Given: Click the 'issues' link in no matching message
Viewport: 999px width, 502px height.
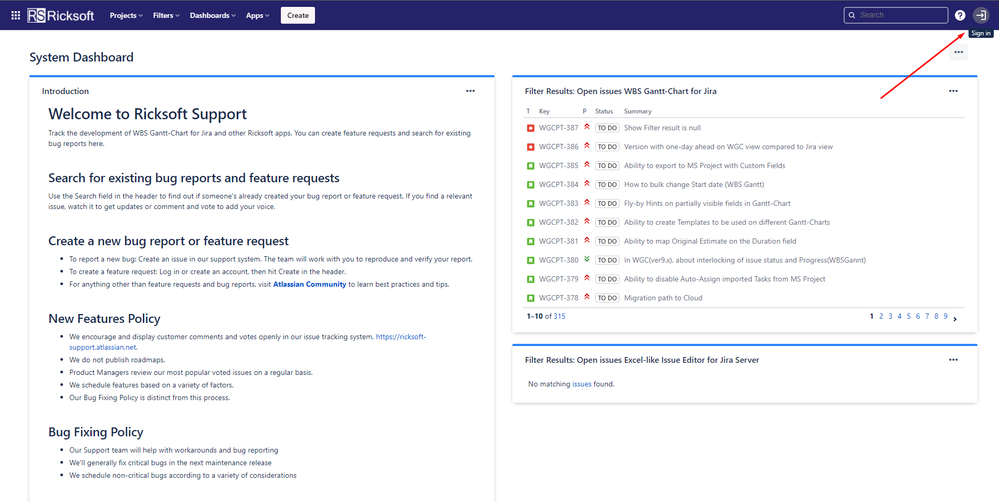Looking at the screenshot, I should click(x=582, y=384).
